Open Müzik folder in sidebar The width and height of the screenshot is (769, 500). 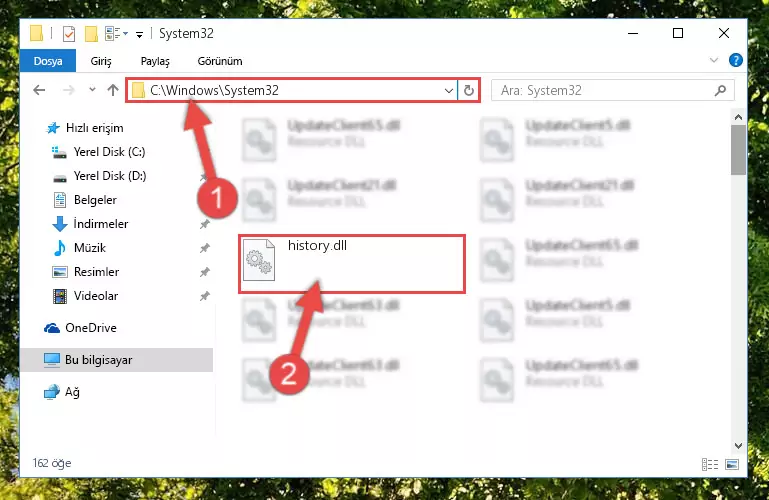click(x=78, y=248)
